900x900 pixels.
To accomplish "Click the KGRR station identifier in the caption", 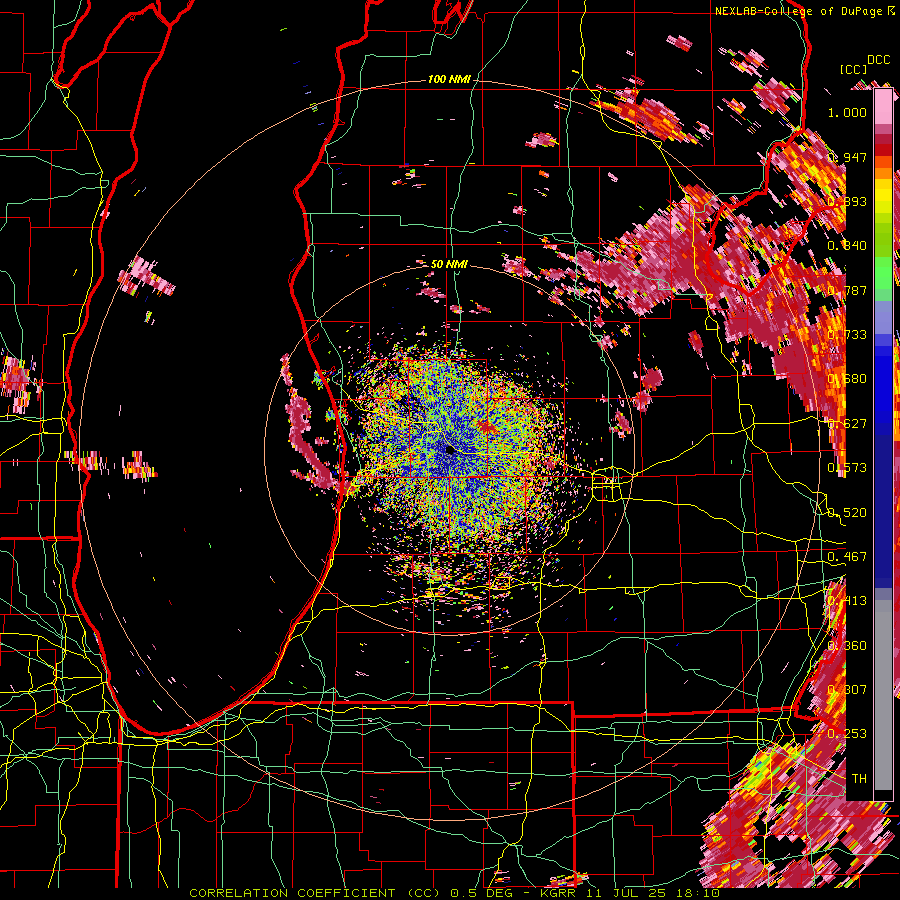I will pyautogui.click(x=559, y=893).
